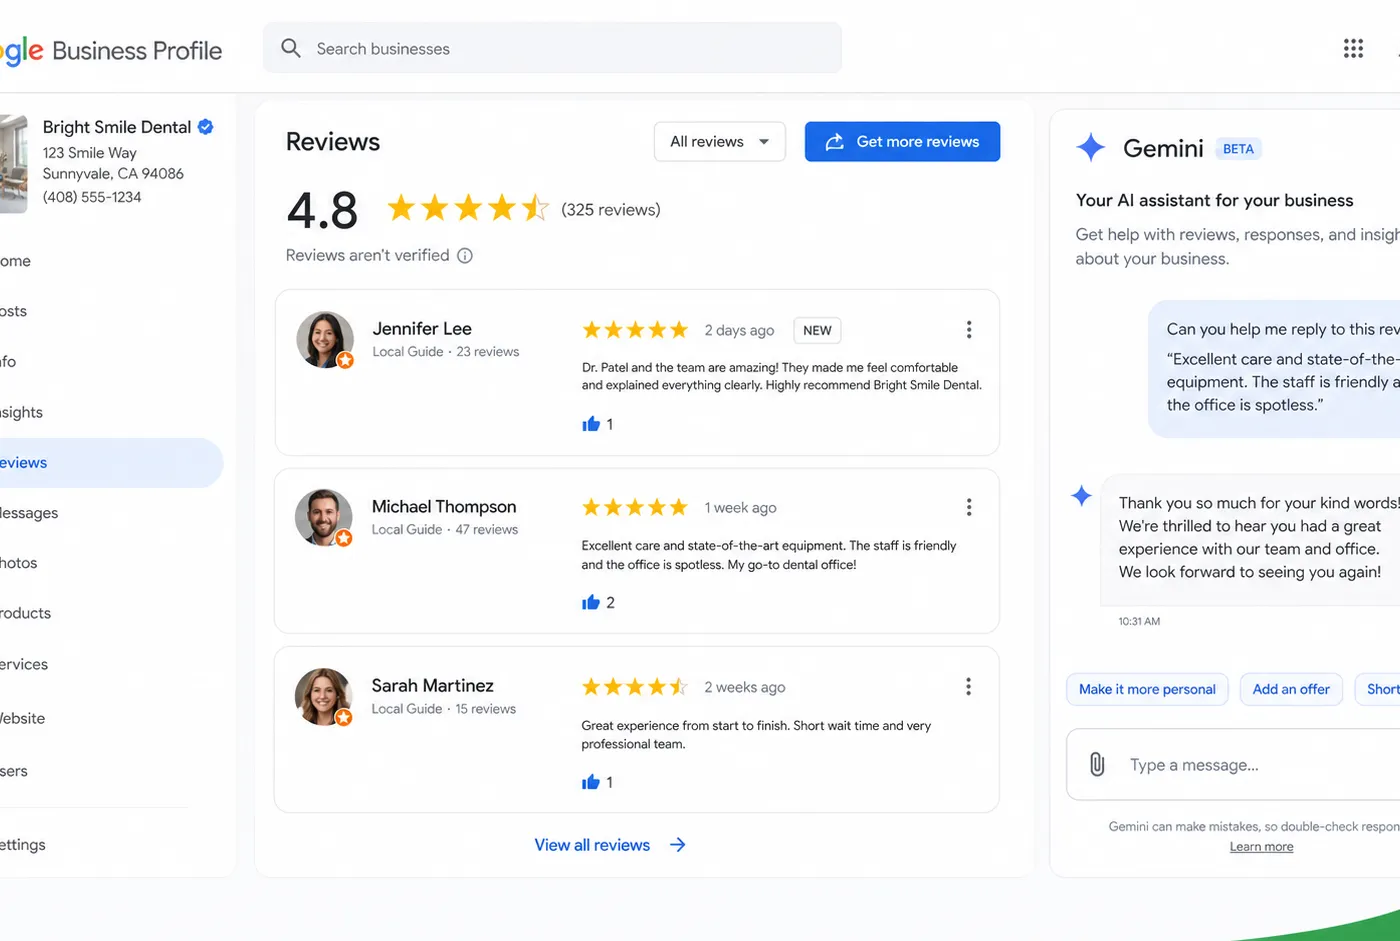
Task: Click the Make it more personal chip
Action: point(1147,689)
